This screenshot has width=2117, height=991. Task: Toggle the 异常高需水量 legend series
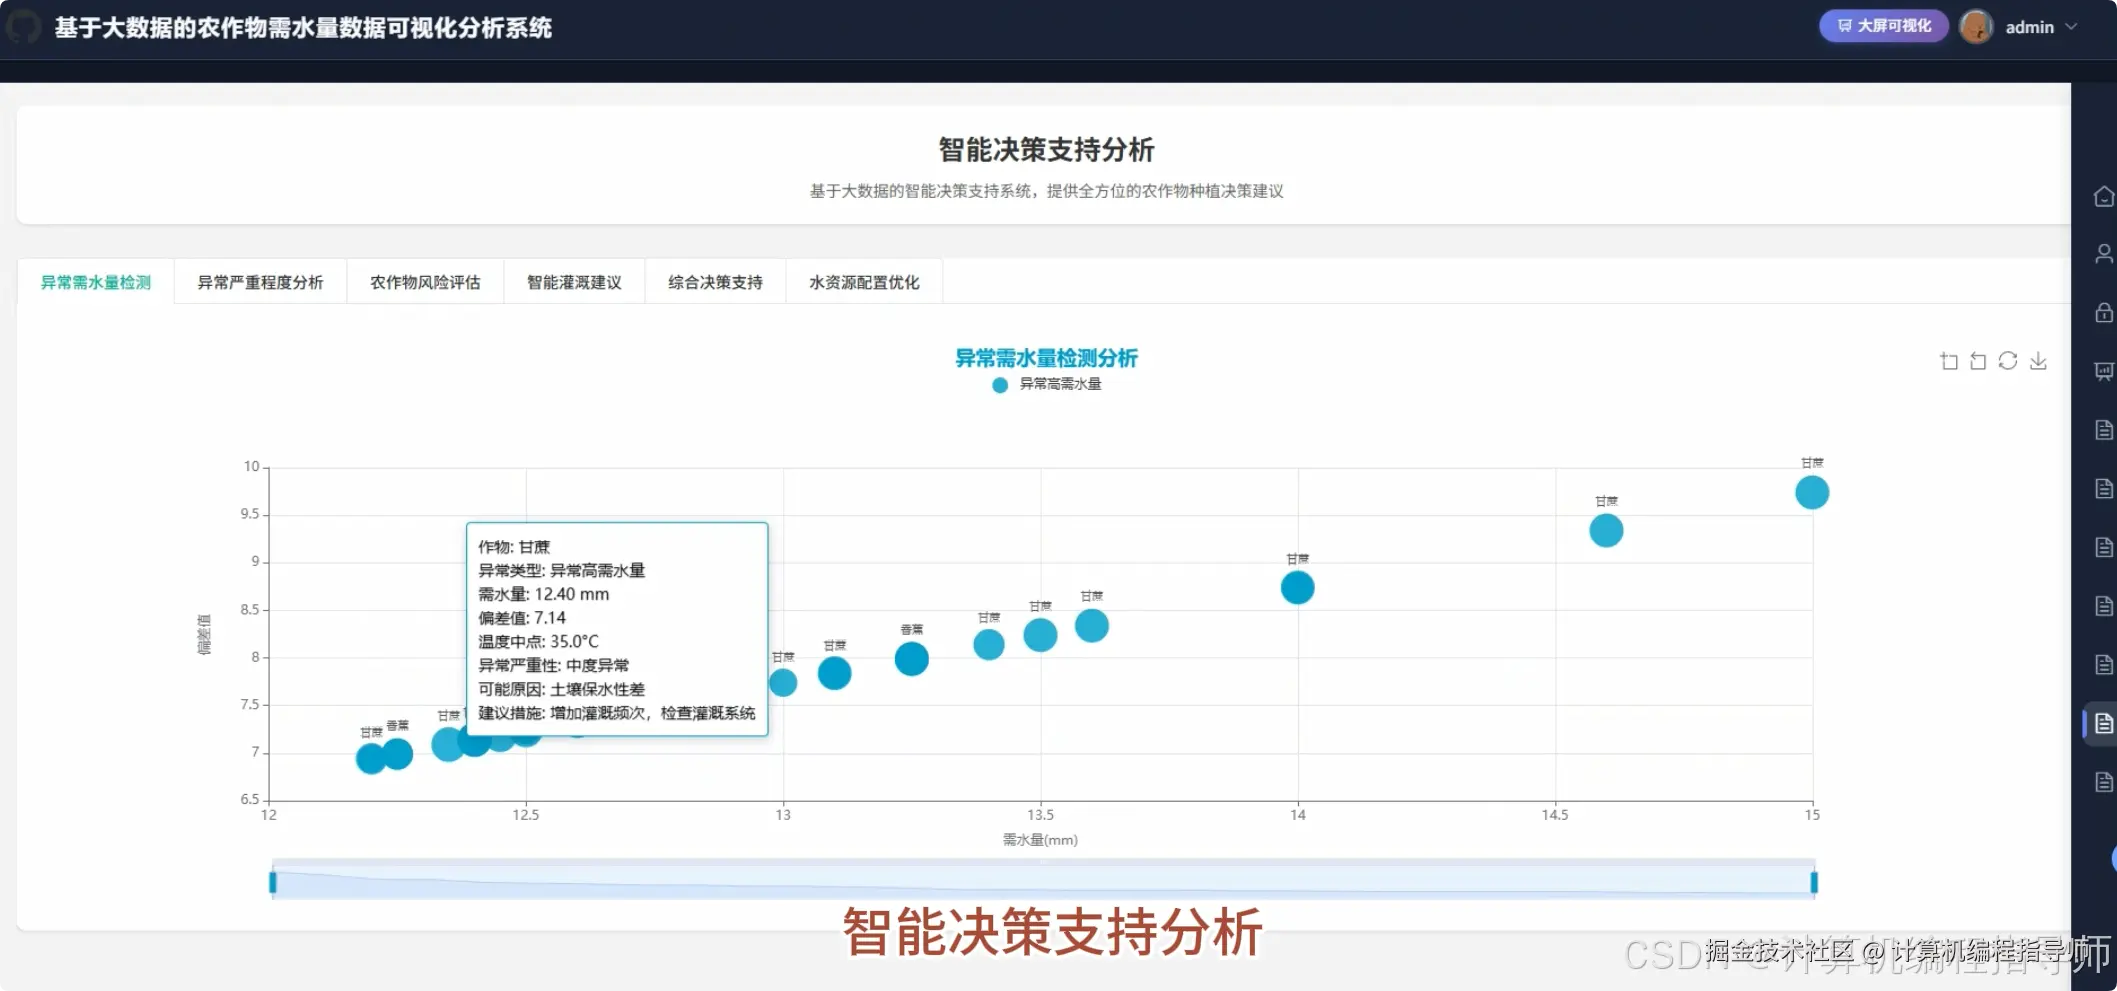tap(1047, 384)
